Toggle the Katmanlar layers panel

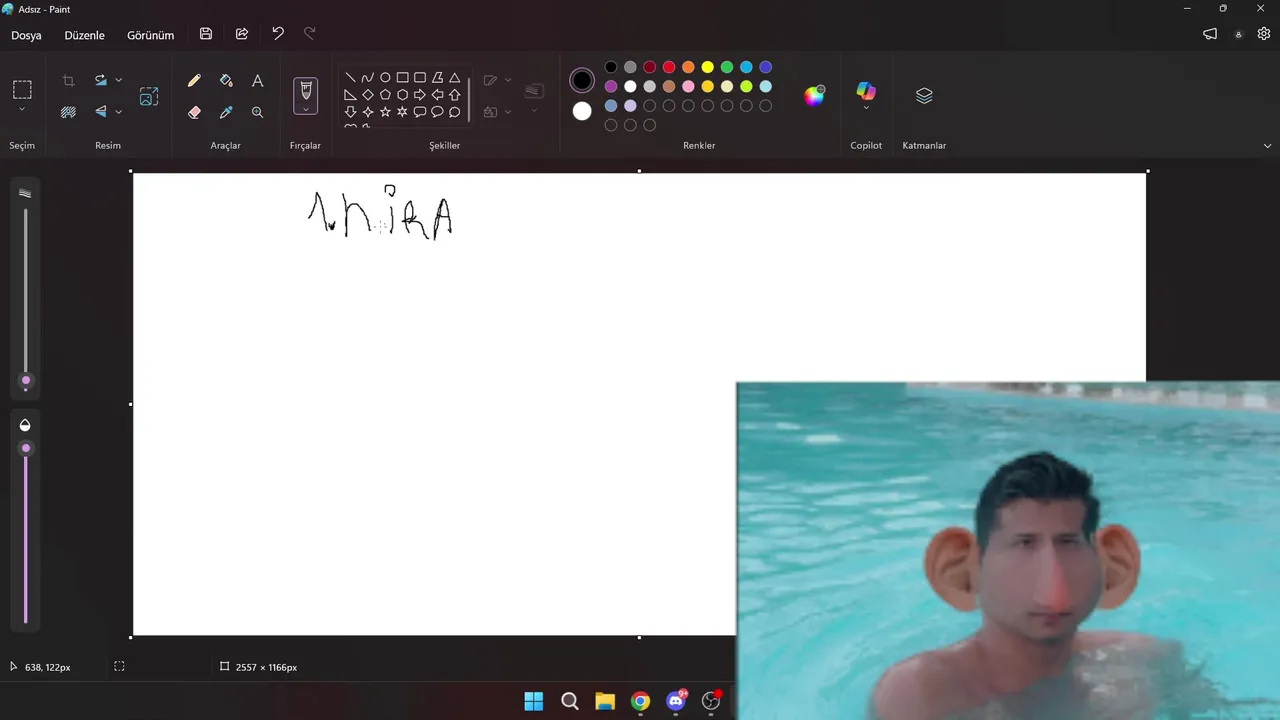point(924,95)
